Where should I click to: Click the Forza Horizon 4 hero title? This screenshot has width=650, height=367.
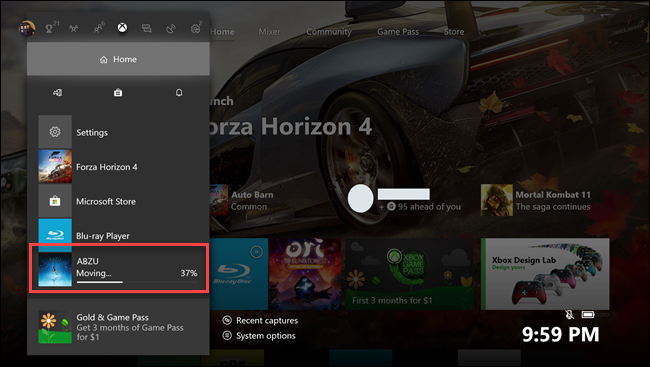click(291, 126)
